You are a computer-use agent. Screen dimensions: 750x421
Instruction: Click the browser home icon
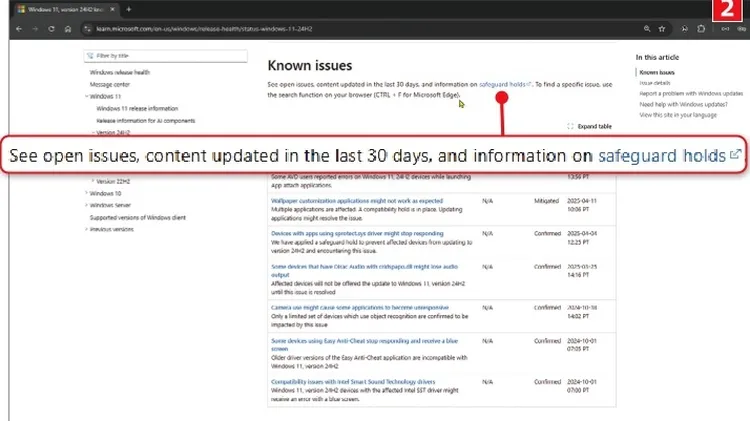point(68,29)
